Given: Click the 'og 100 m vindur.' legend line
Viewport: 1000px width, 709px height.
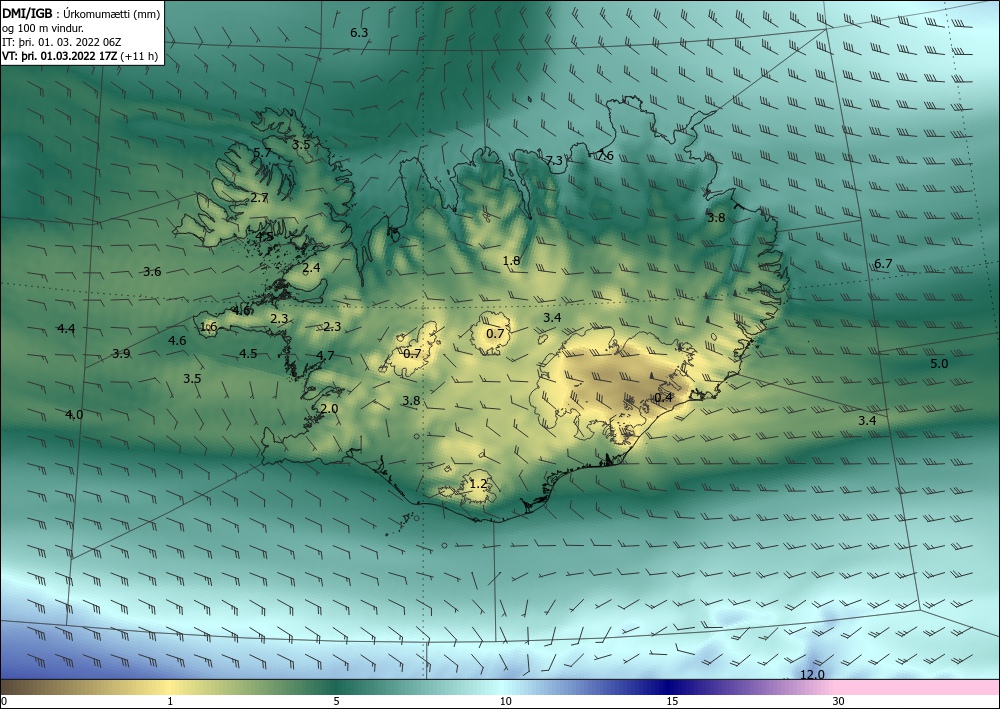Looking at the screenshot, I should (x=43, y=27).
